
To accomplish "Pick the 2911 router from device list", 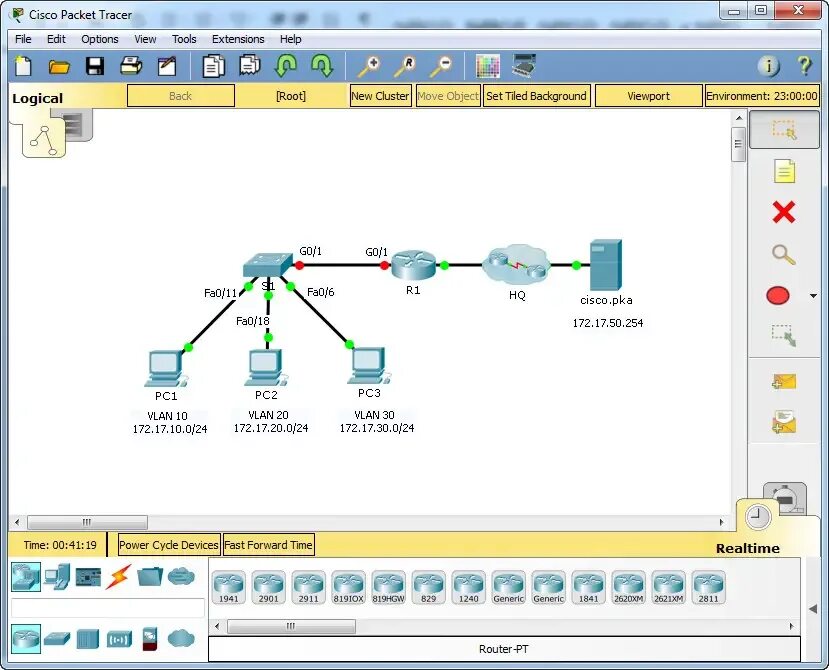I will click(308, 587).
